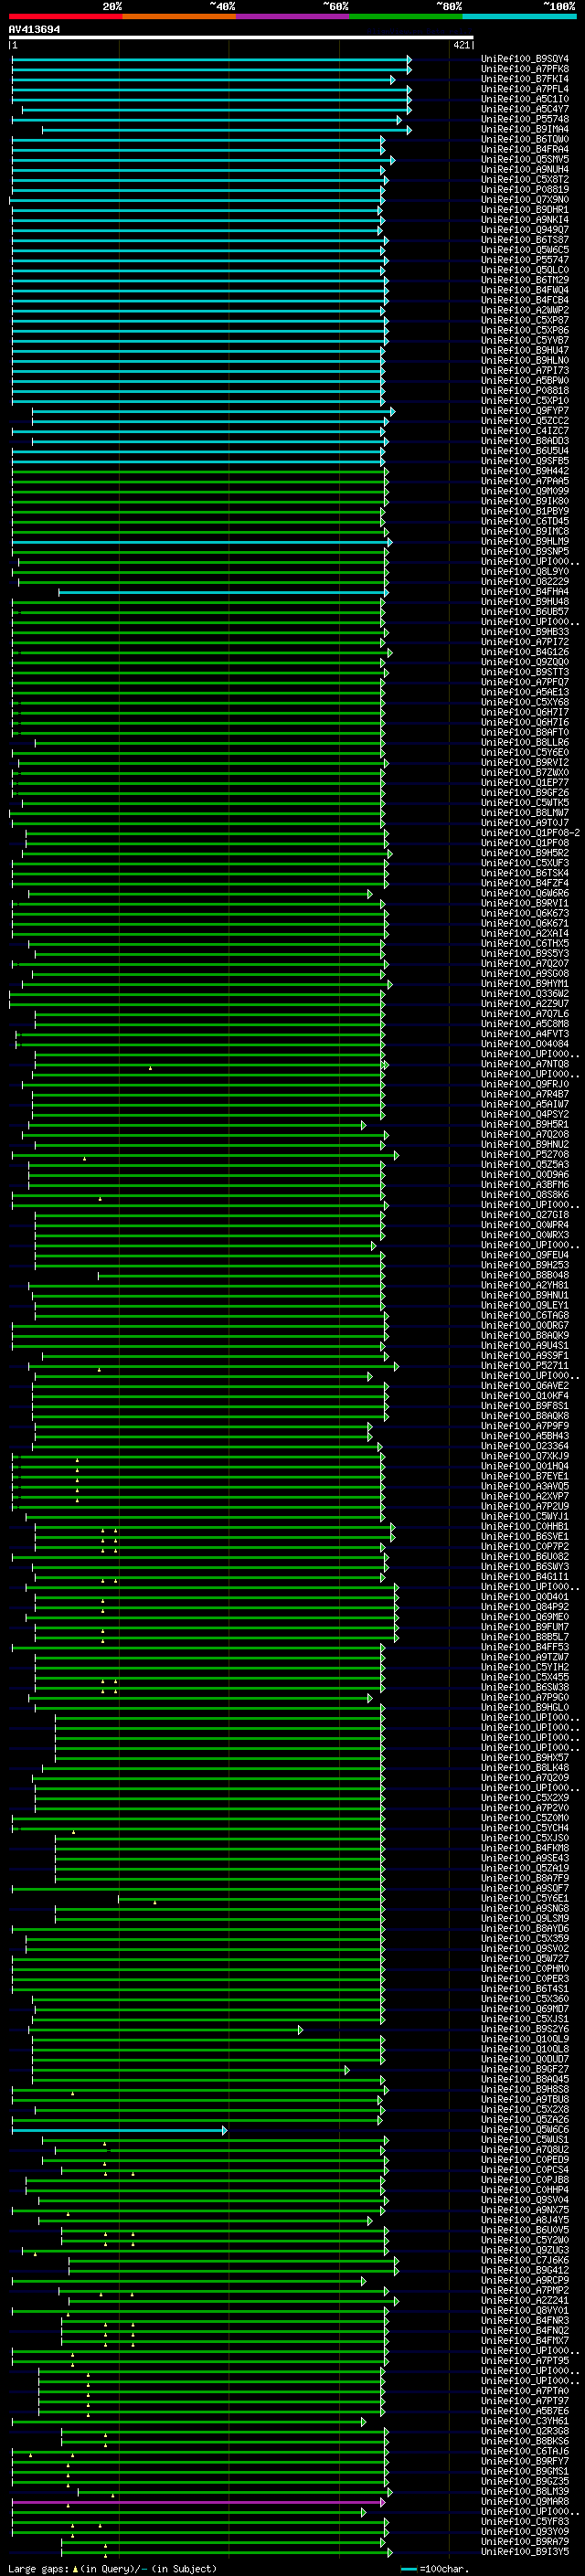This screenshot has height=2576, width=585.
Task: Click the red ~20% identity legend bar
Action: pos(66,16)
